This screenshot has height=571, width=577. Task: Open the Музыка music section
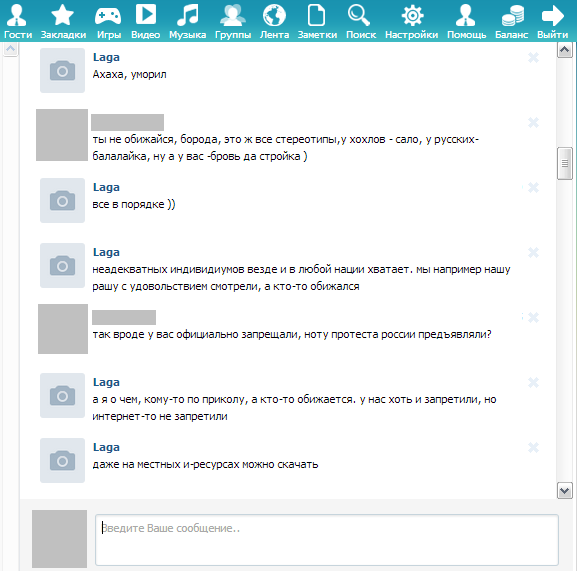[187, 21]
